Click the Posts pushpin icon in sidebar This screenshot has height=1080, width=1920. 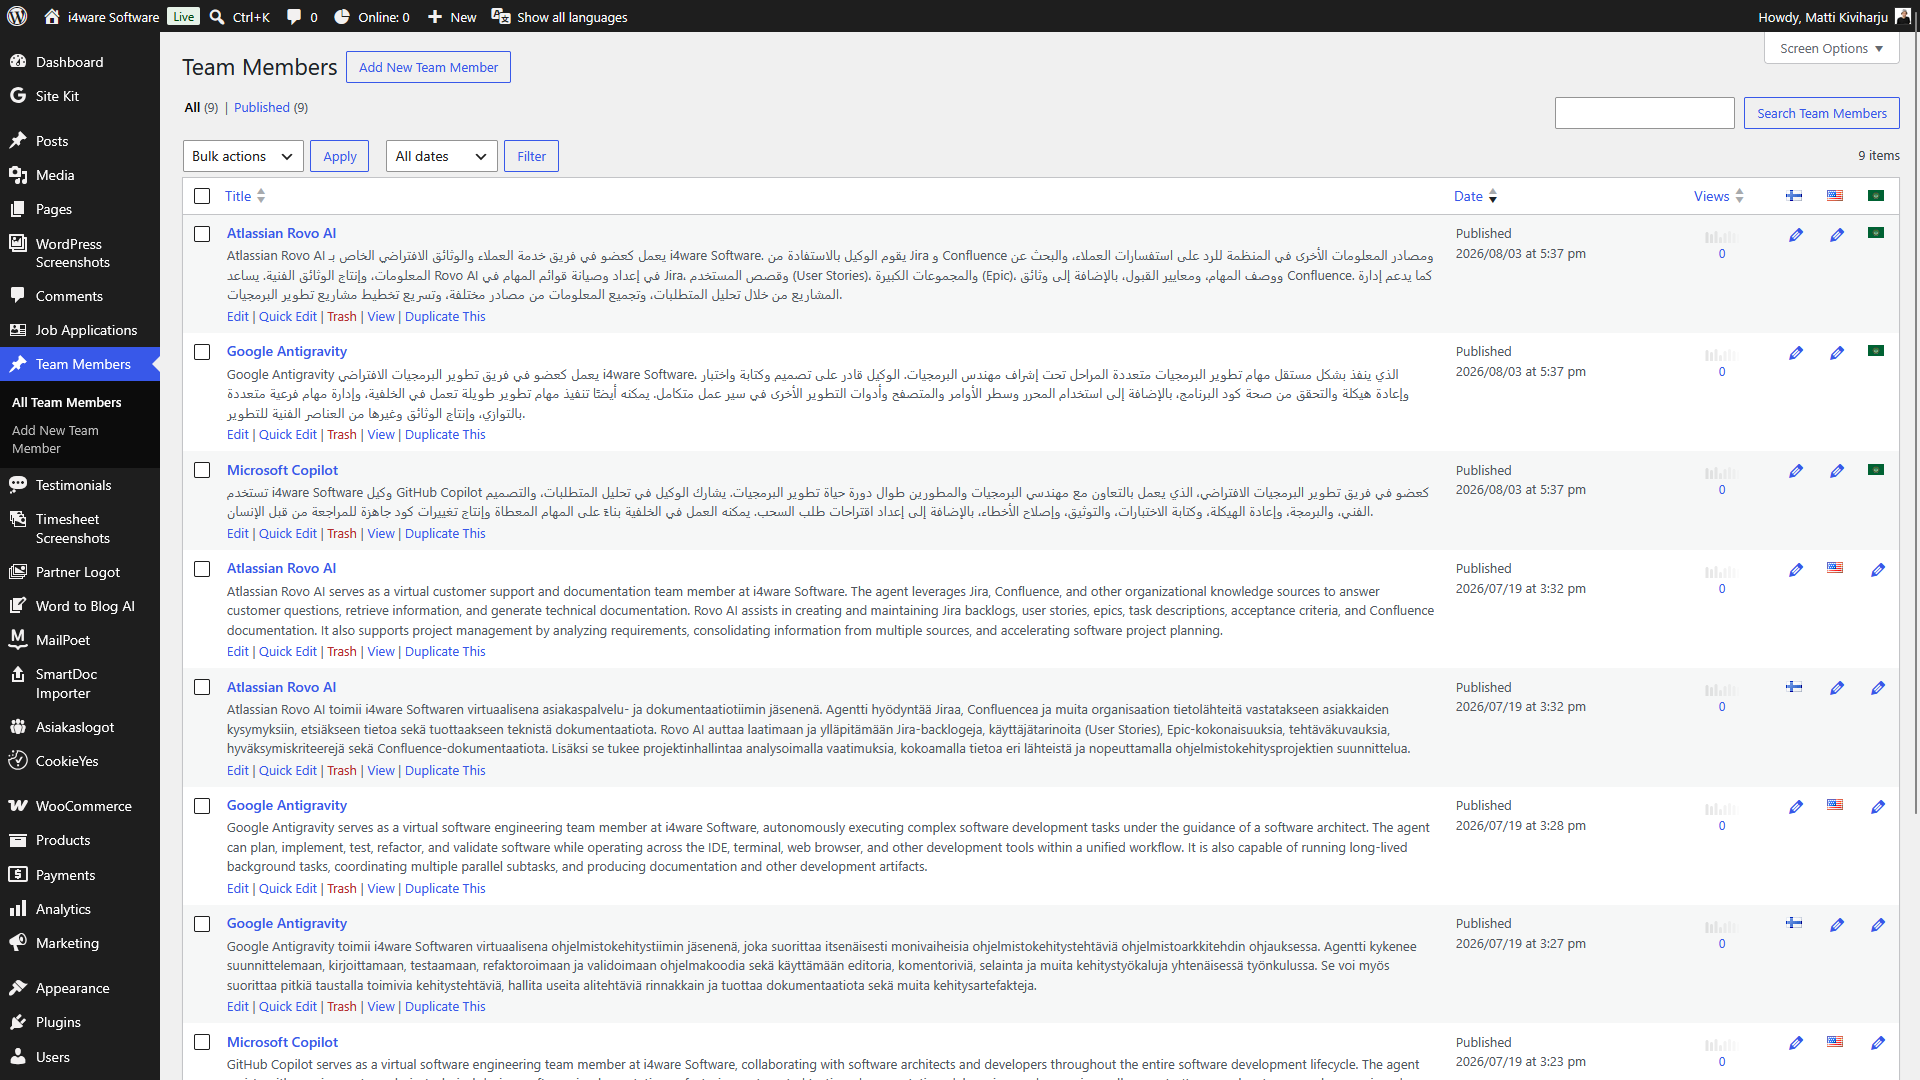pyautogui.click(x=18, y=141)
